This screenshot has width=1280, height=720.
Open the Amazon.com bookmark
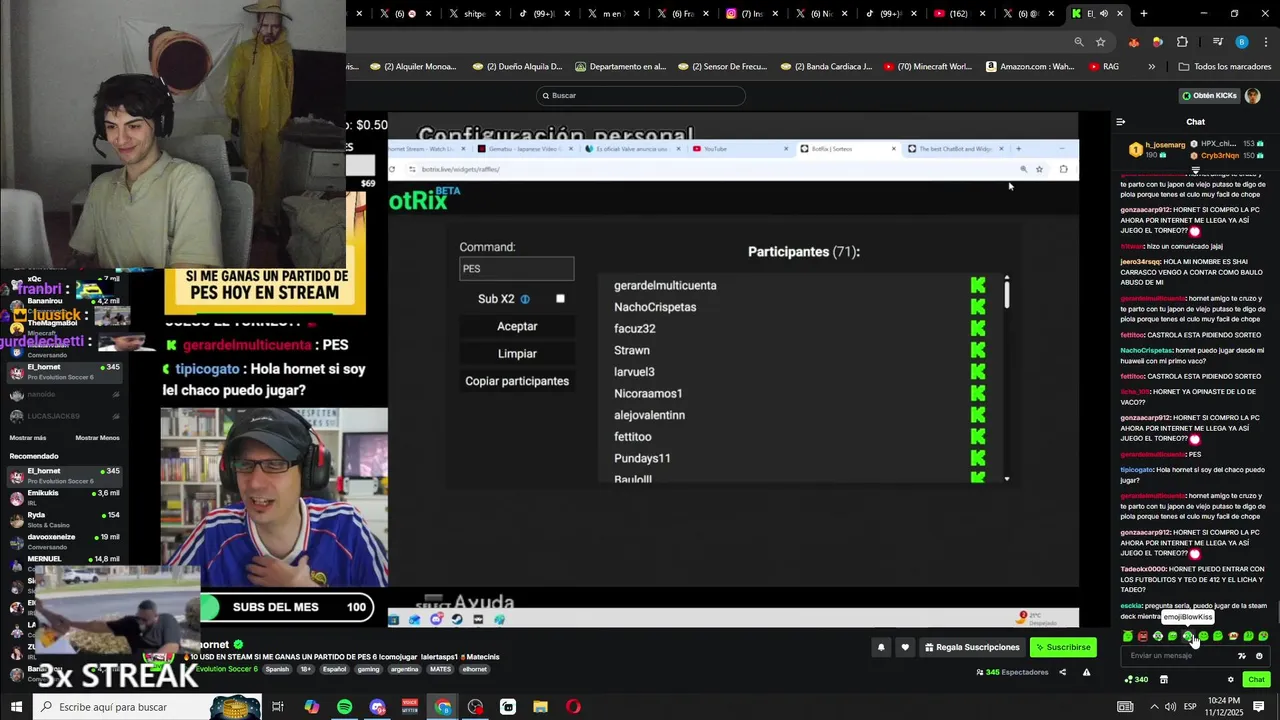1030,67
